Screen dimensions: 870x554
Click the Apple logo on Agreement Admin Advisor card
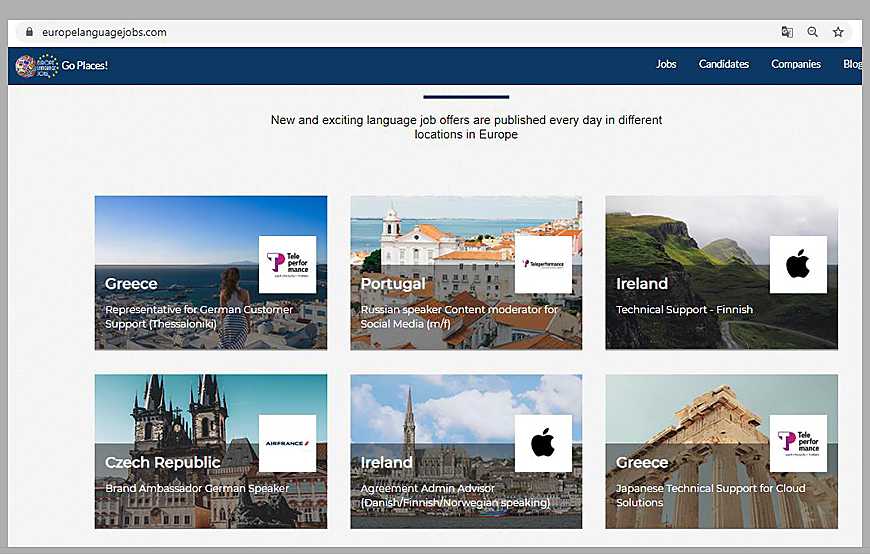point(543,443)
